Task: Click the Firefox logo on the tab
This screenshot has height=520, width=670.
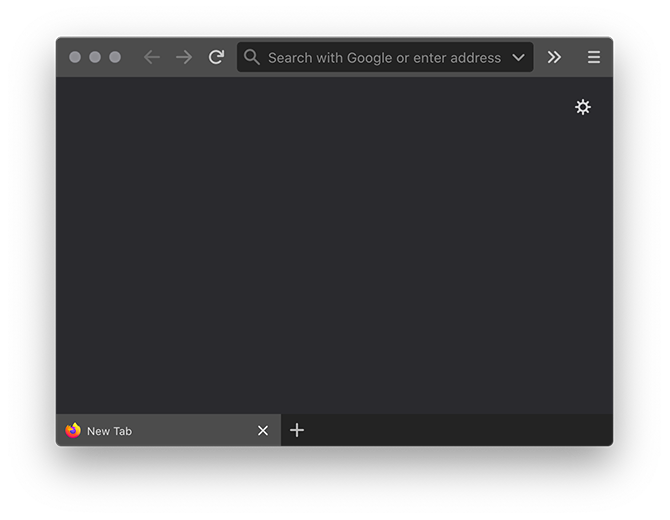Action: [x=73, y=430]
